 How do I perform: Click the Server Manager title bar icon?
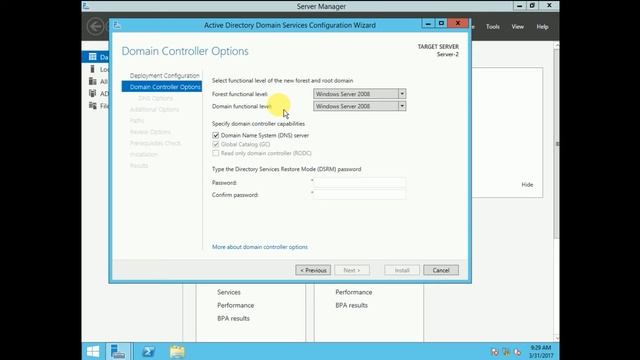tap(86, 6)
